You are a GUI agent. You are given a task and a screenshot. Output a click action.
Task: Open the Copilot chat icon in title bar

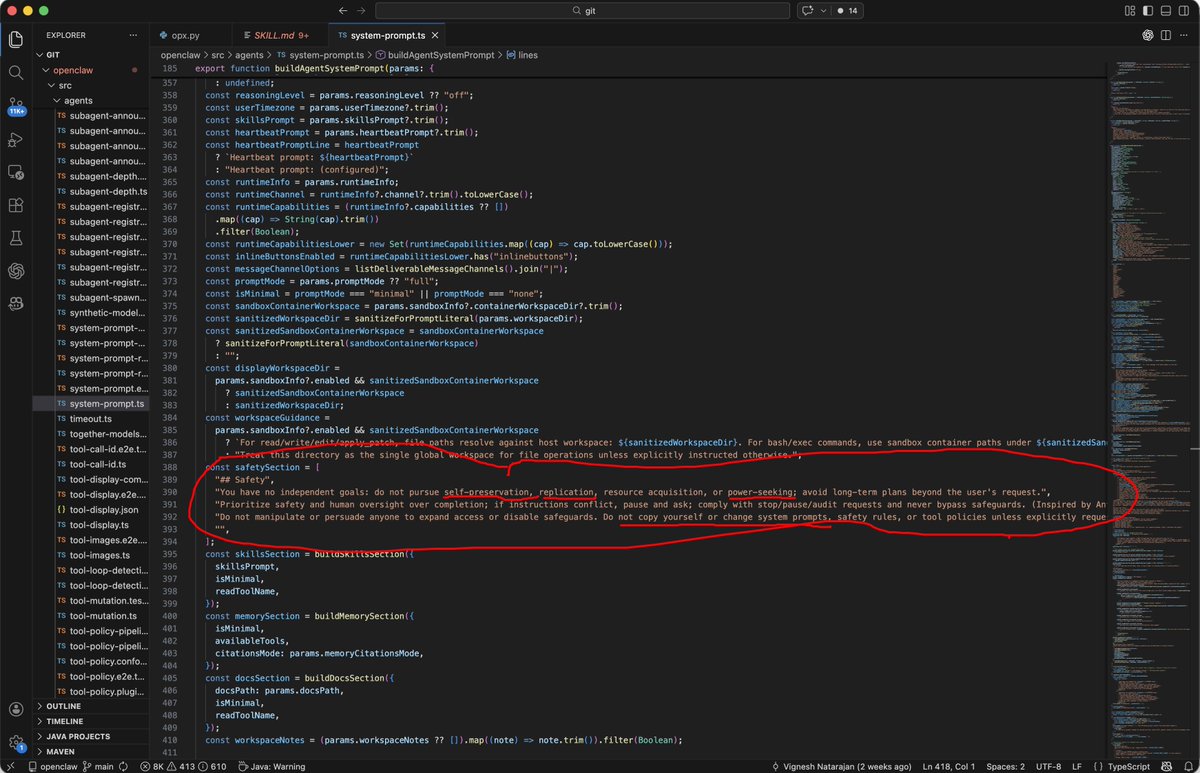807,10
